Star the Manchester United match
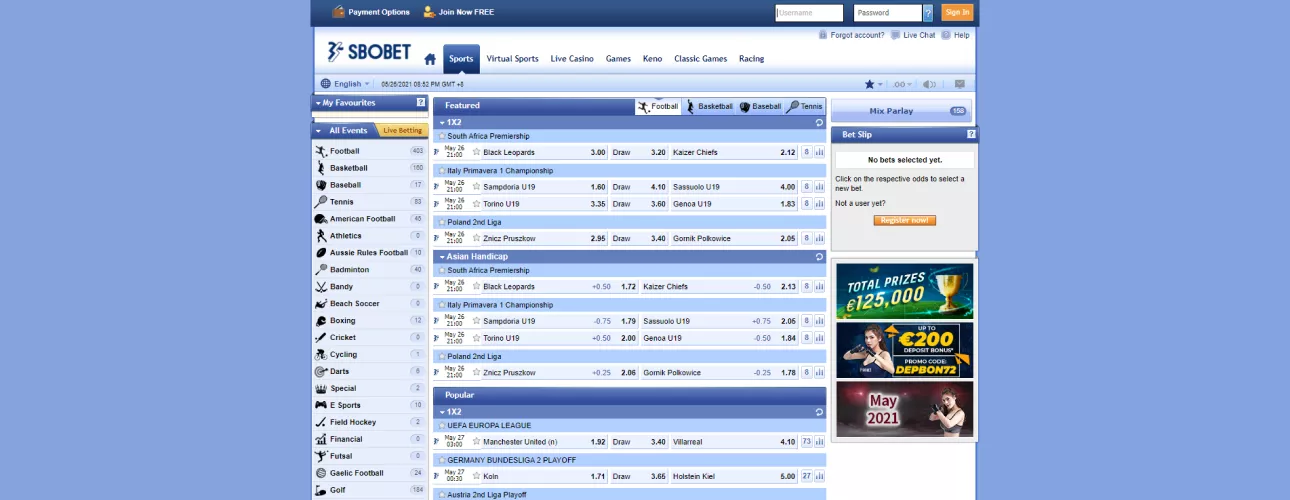This screenshot has width=1290, height=500. click(476, 442)
